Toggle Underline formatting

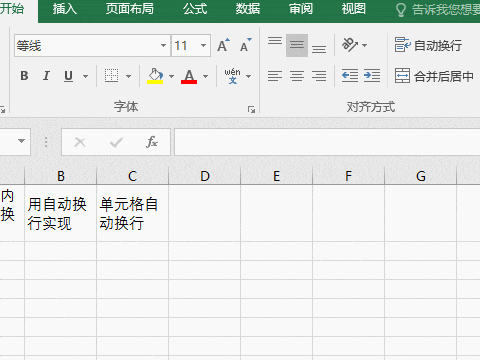(68, 76)
